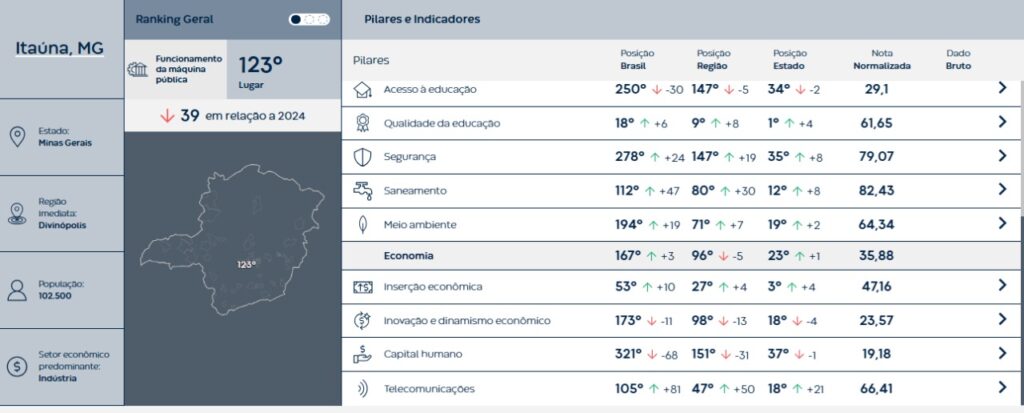The width and height of the screenshot is (1024, 413).
Task: Click the Saneamento faucet icon
Action: (x=361, y=190)
